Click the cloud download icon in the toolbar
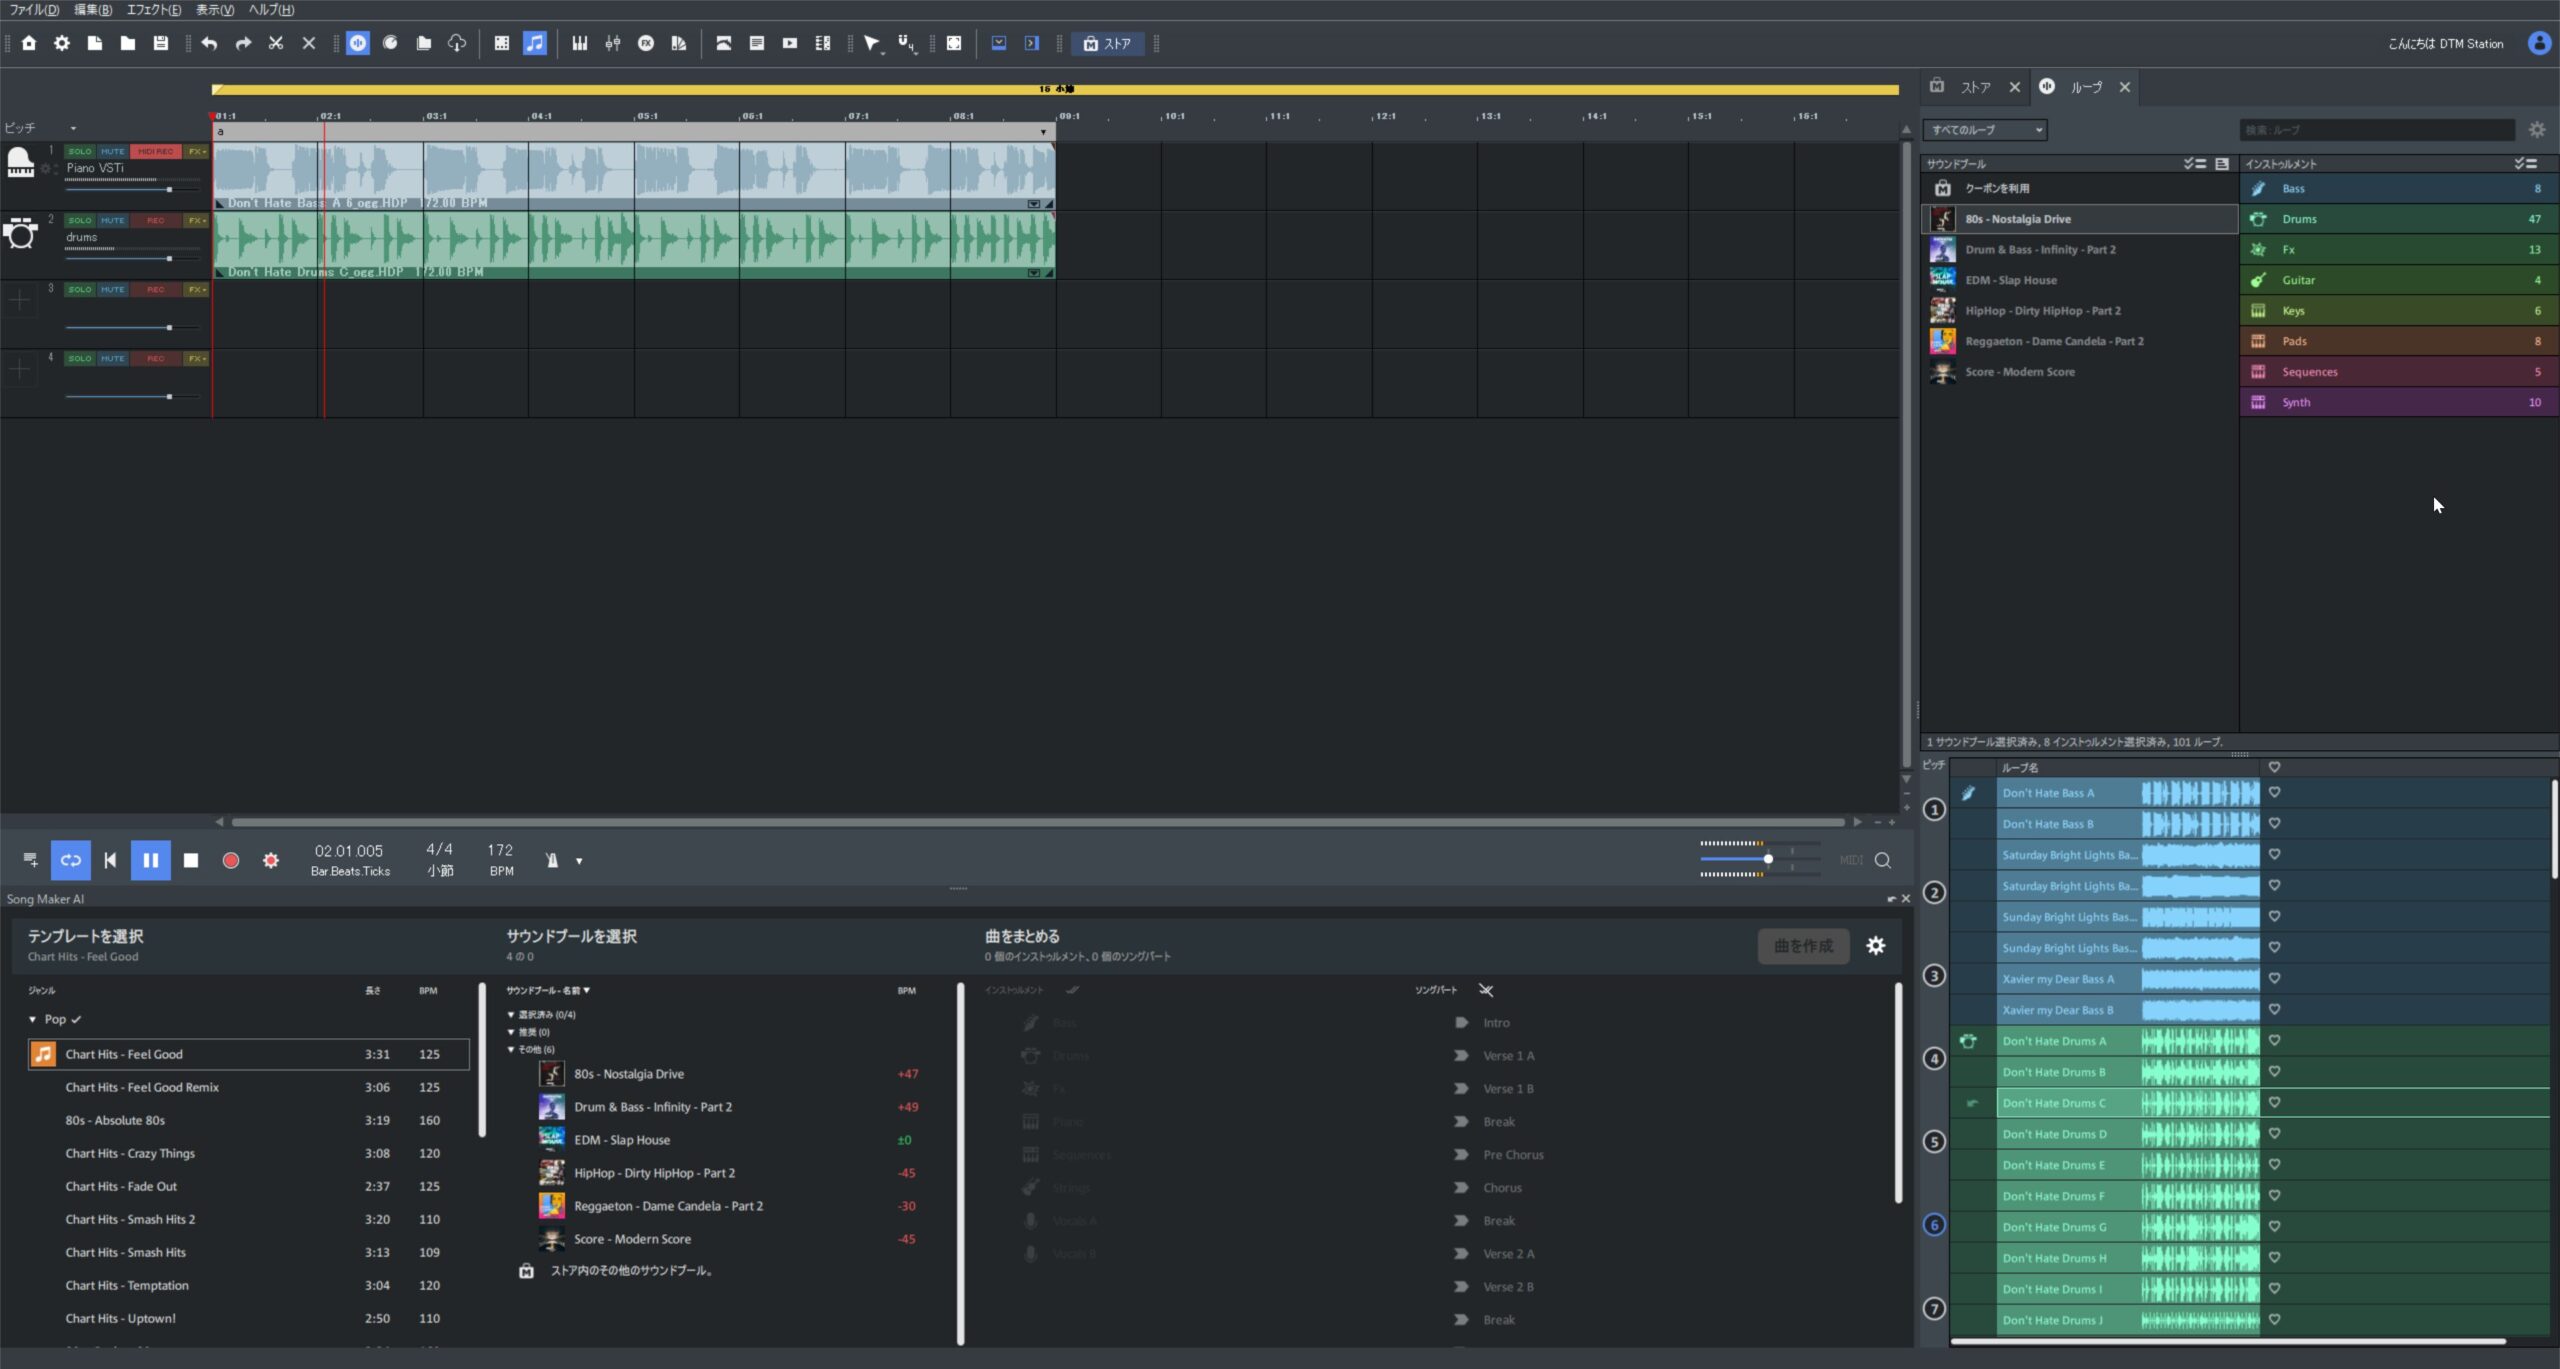The width and height of the screenshot is (2560, 1369). [456, 43]
